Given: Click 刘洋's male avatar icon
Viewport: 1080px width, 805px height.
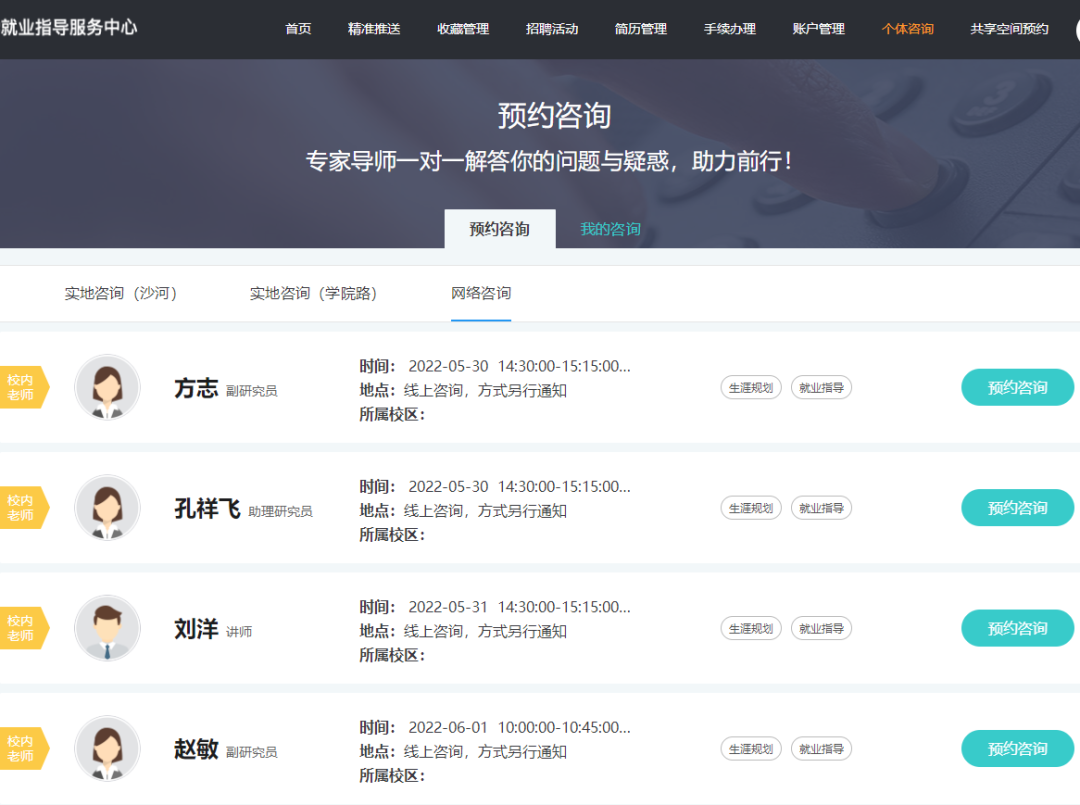Looking at the screenshot, I should click(107, 628).
